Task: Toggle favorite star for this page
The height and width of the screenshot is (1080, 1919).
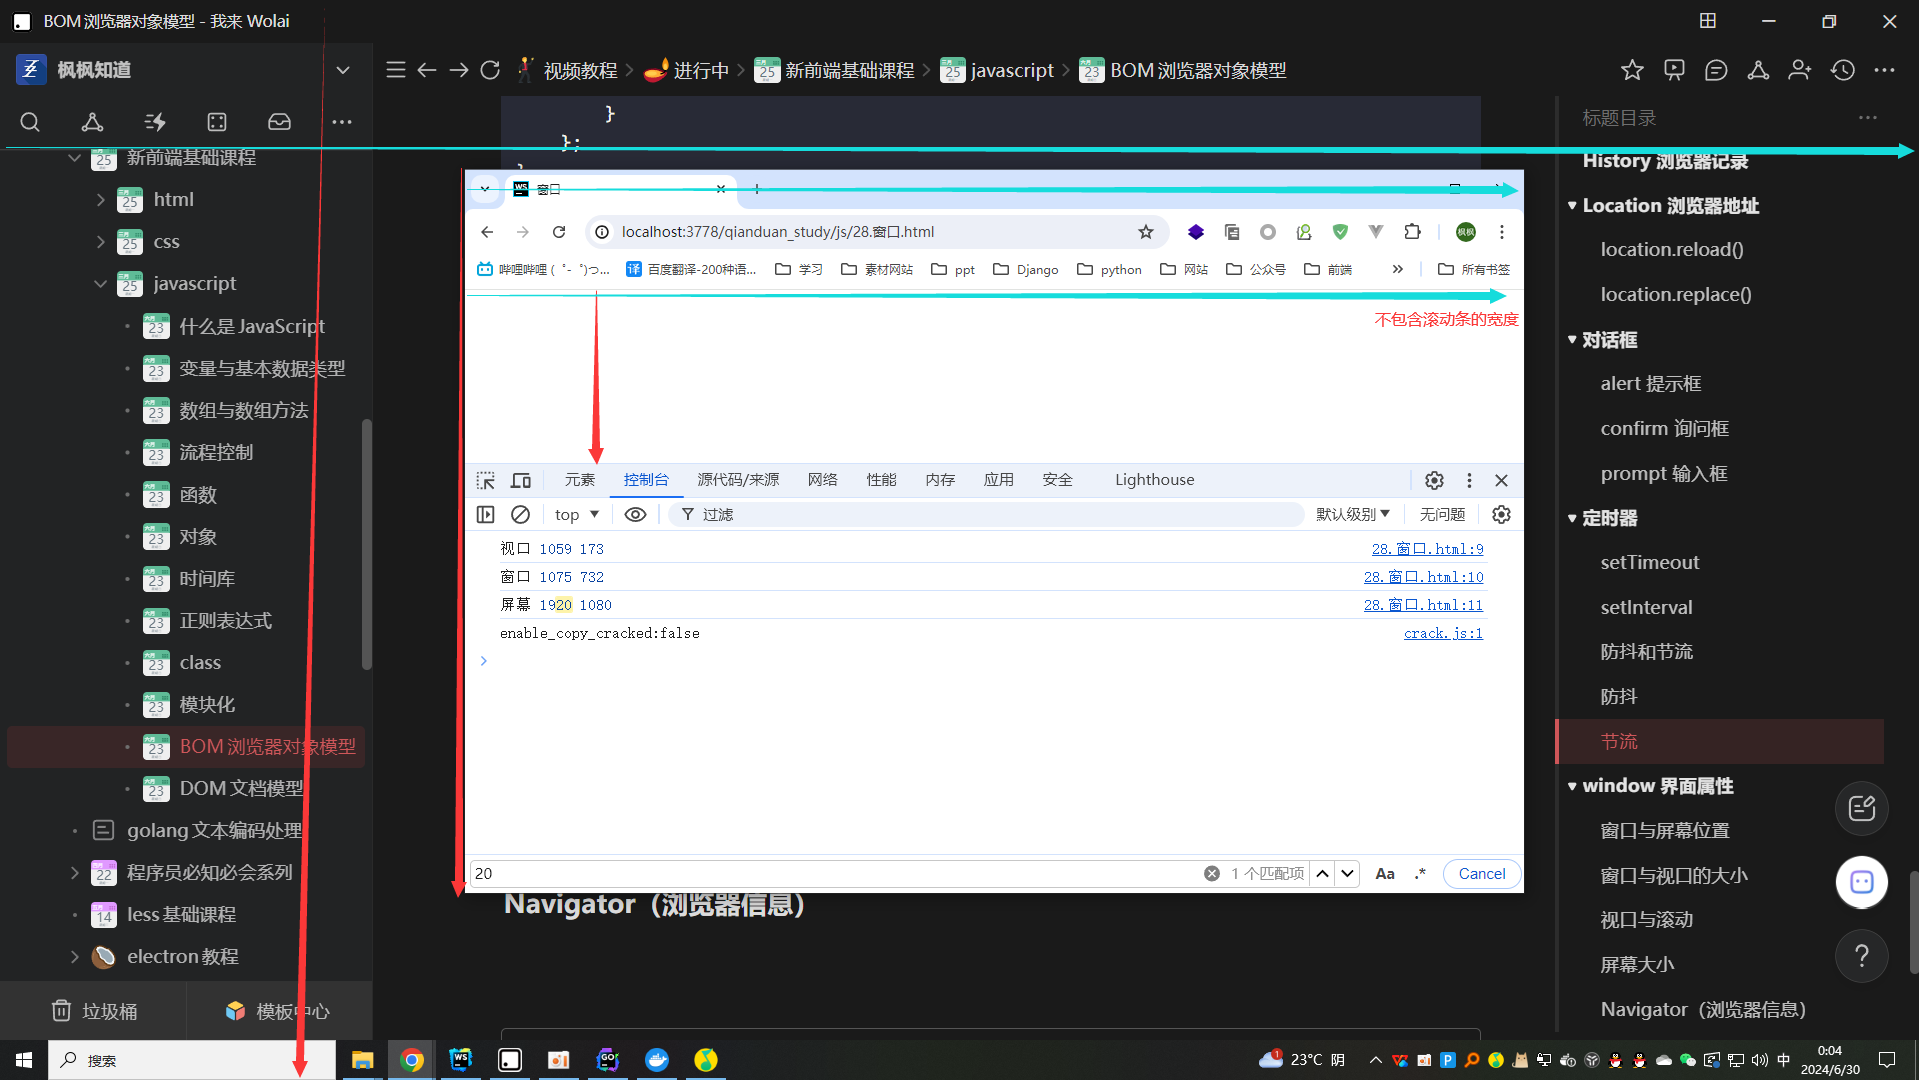Action: (1632, 70)
